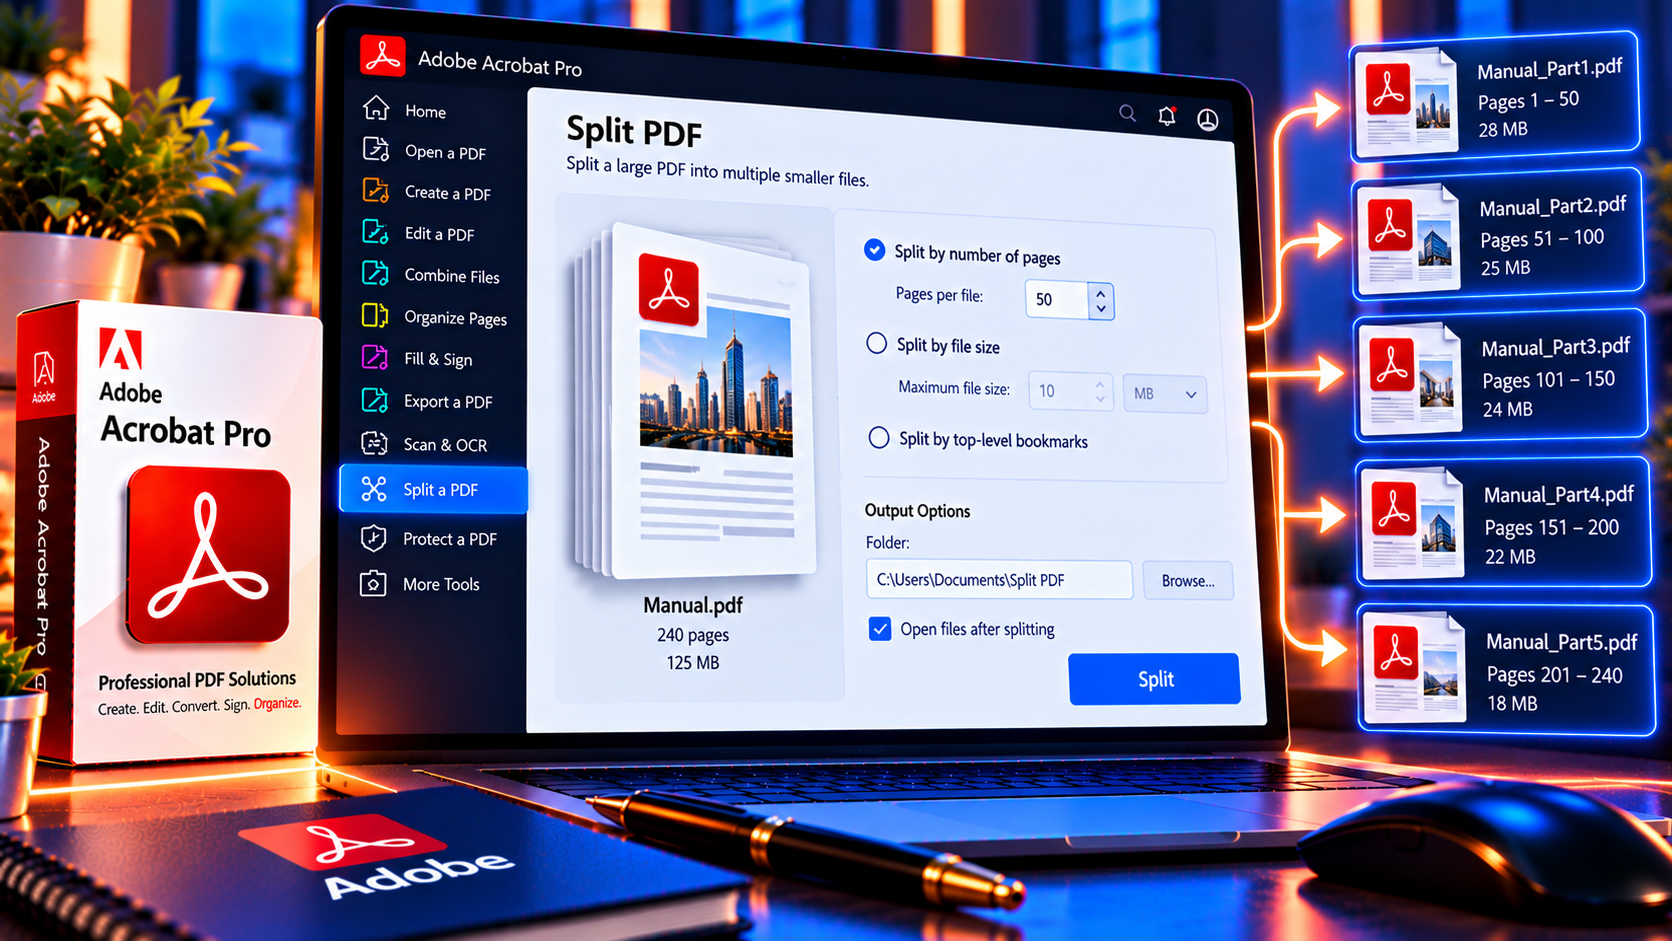Click the Manual.pdf document preview thumbnail
The image size is (1672, 941).
point(697,400)
